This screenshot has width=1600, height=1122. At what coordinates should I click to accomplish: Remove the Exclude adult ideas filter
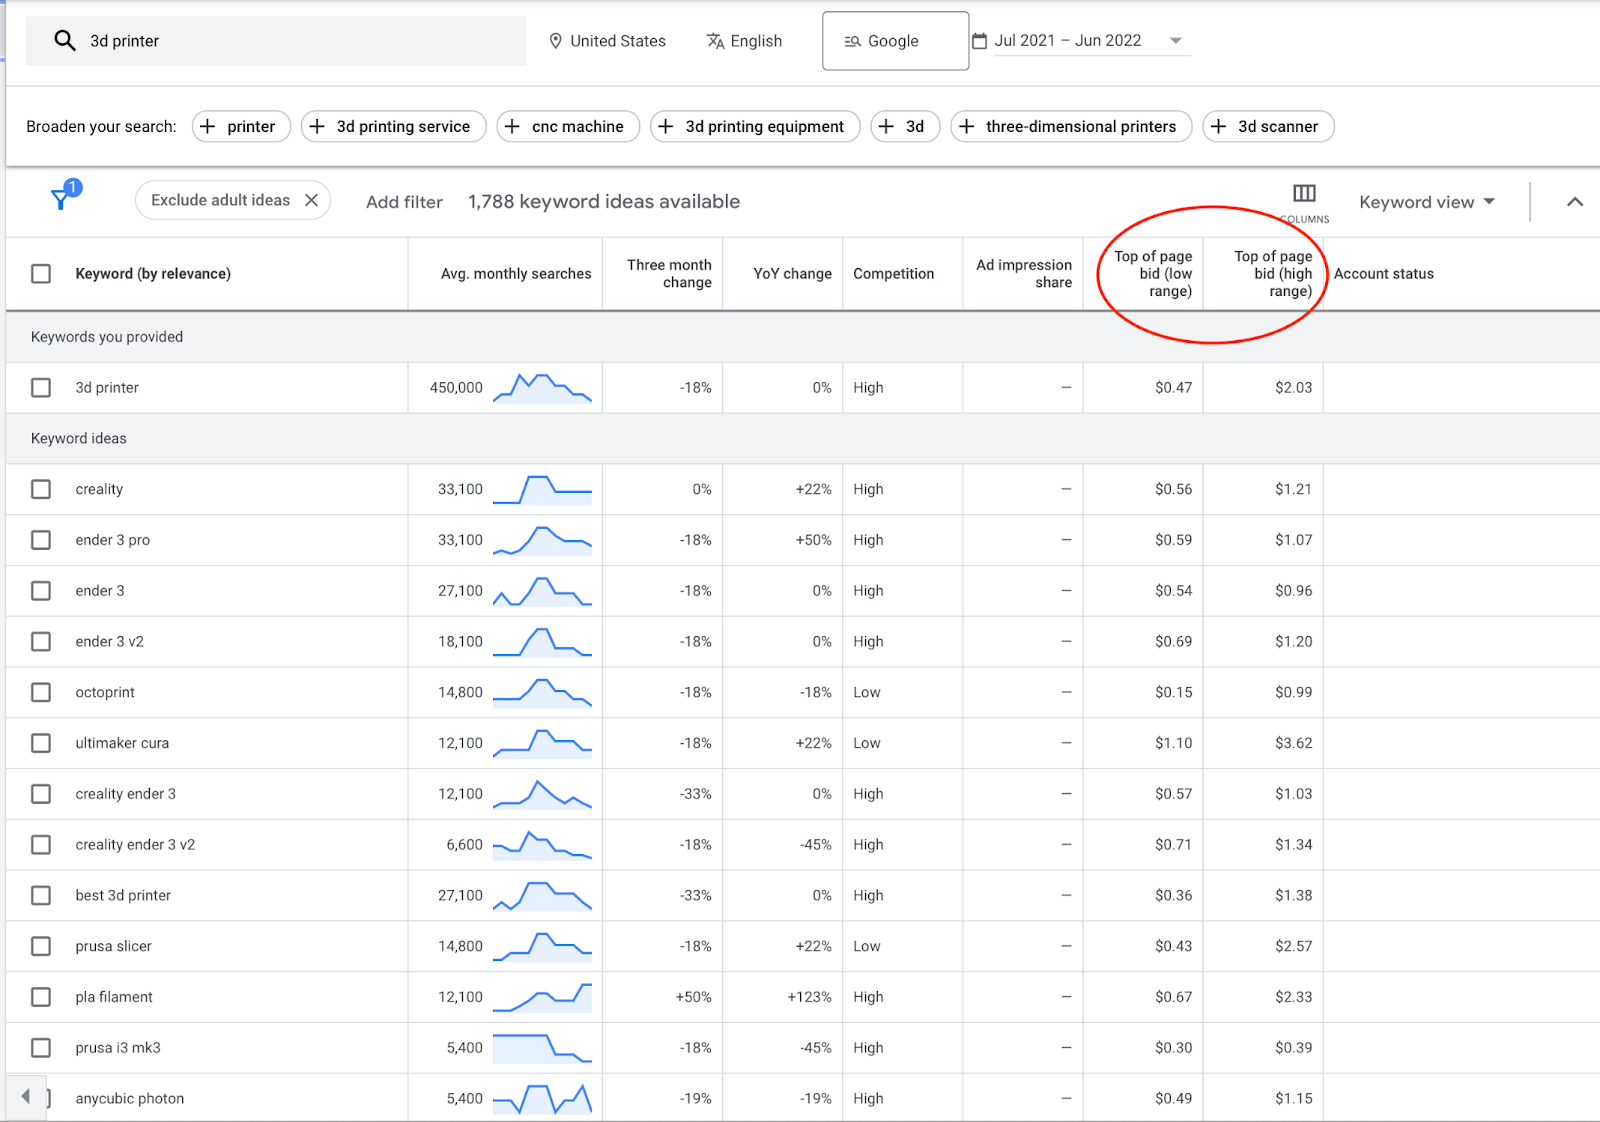[x=312, y=200]
